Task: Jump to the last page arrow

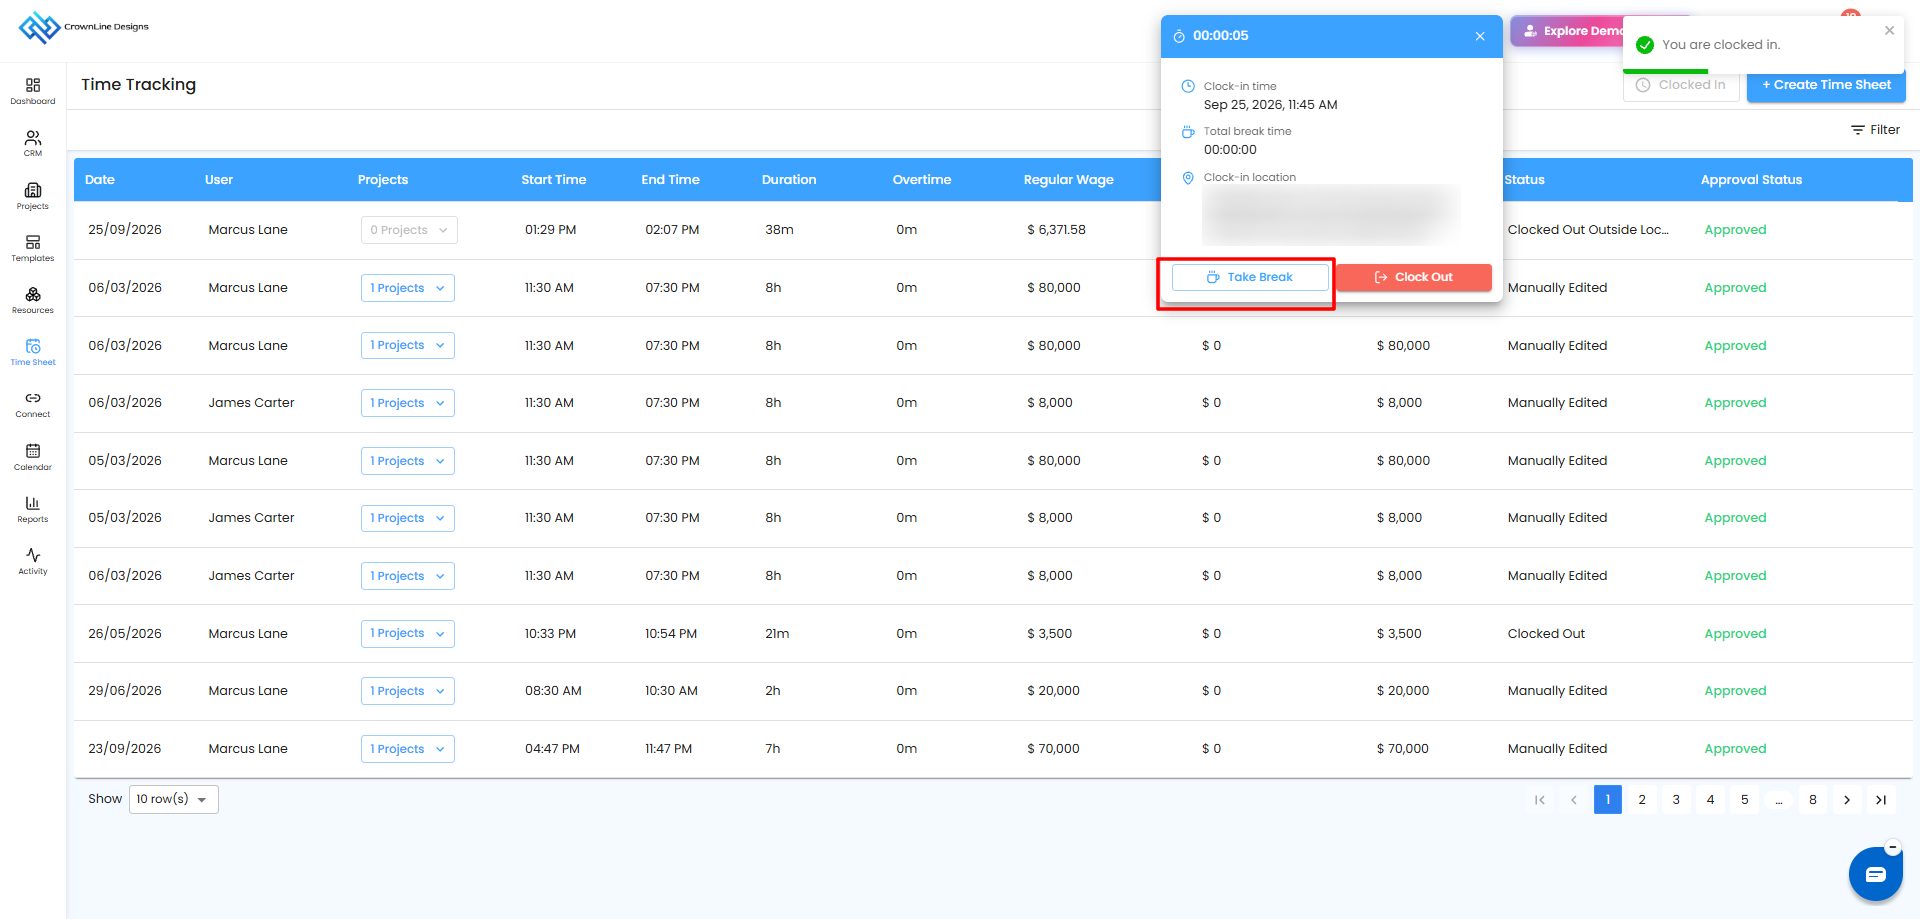Action: pos(1881,800)
